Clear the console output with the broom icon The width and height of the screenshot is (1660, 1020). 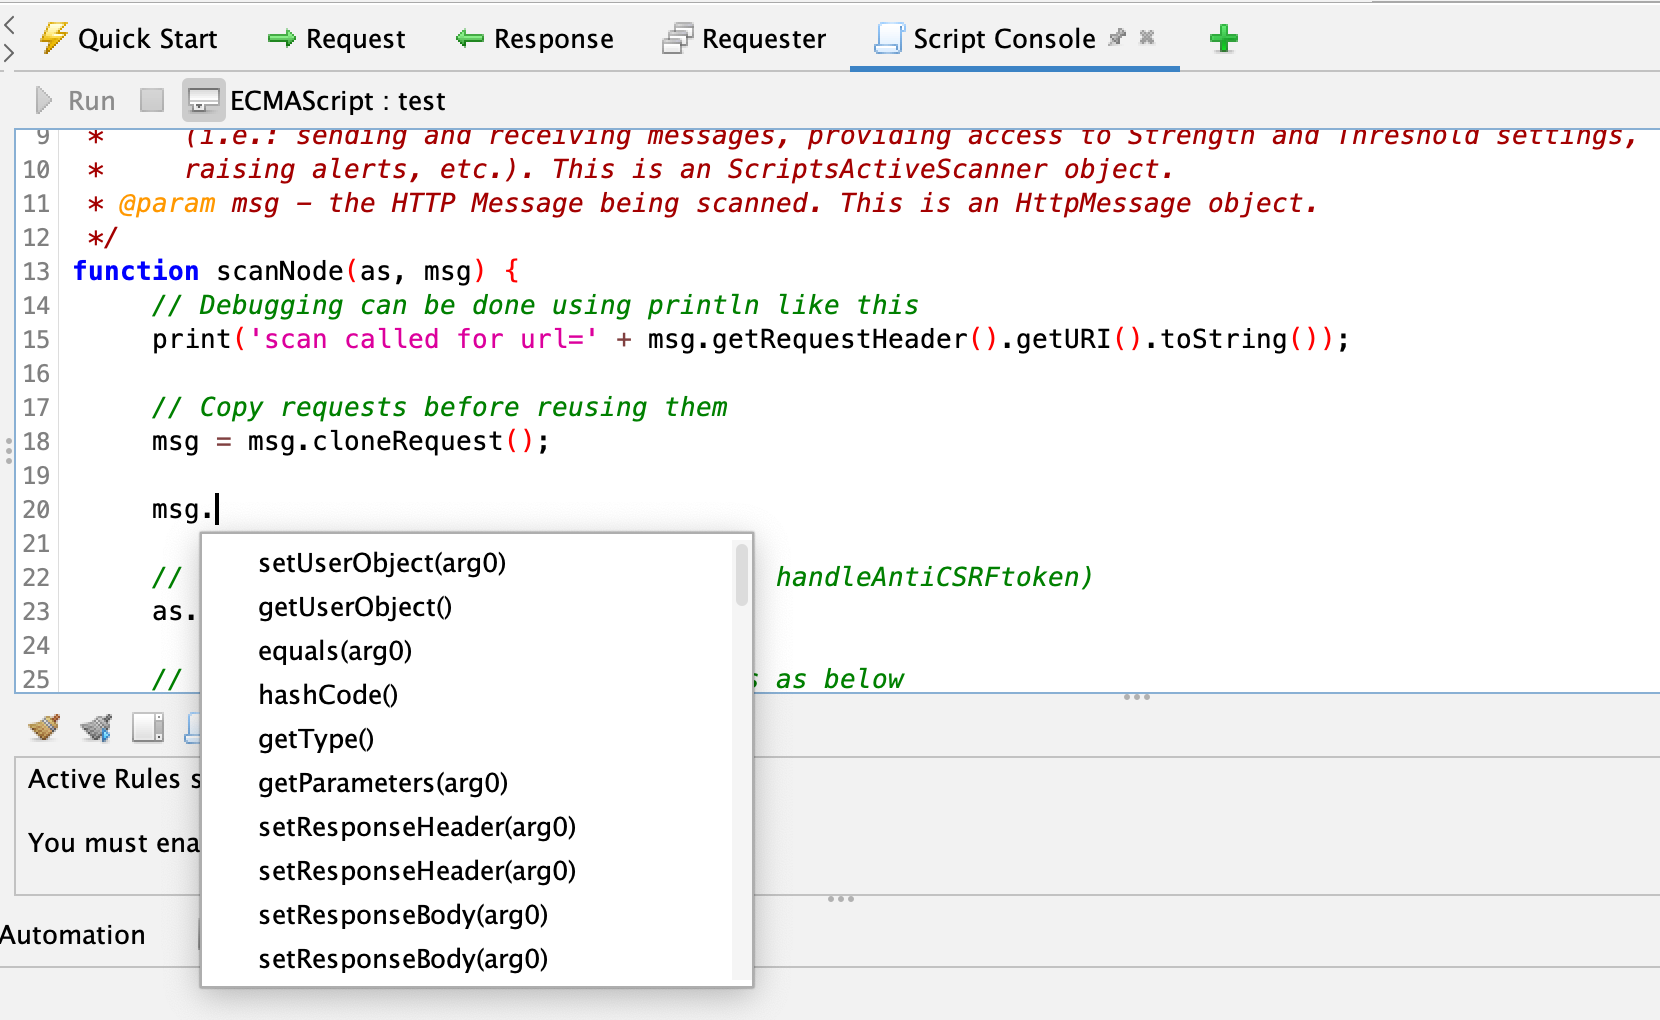(43, 728)
